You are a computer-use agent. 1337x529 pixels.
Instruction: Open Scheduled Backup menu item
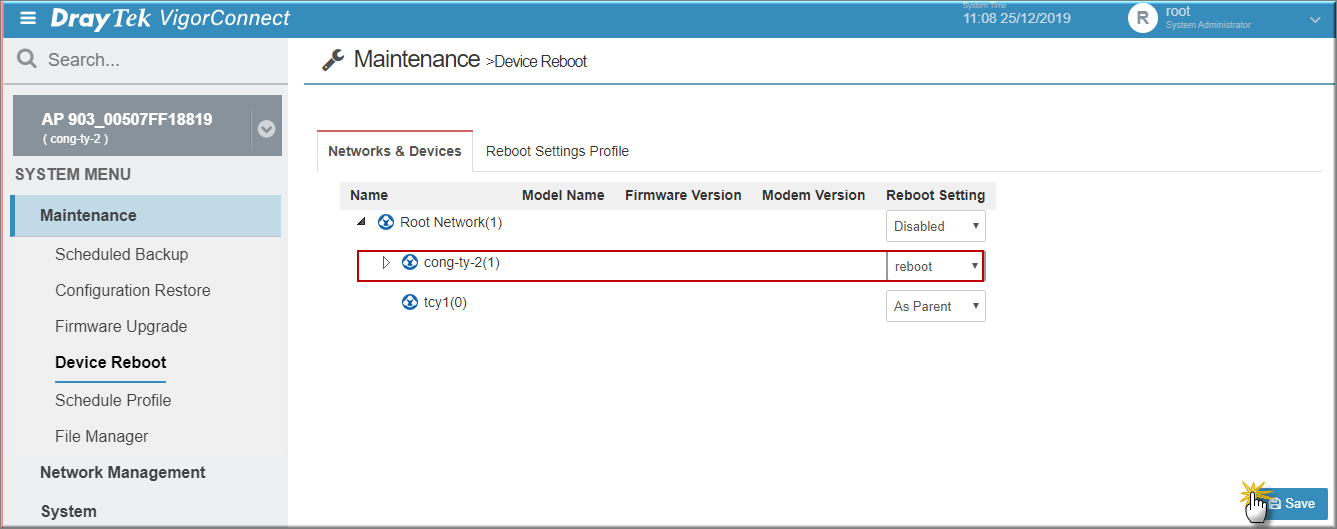tap(121, 254)
